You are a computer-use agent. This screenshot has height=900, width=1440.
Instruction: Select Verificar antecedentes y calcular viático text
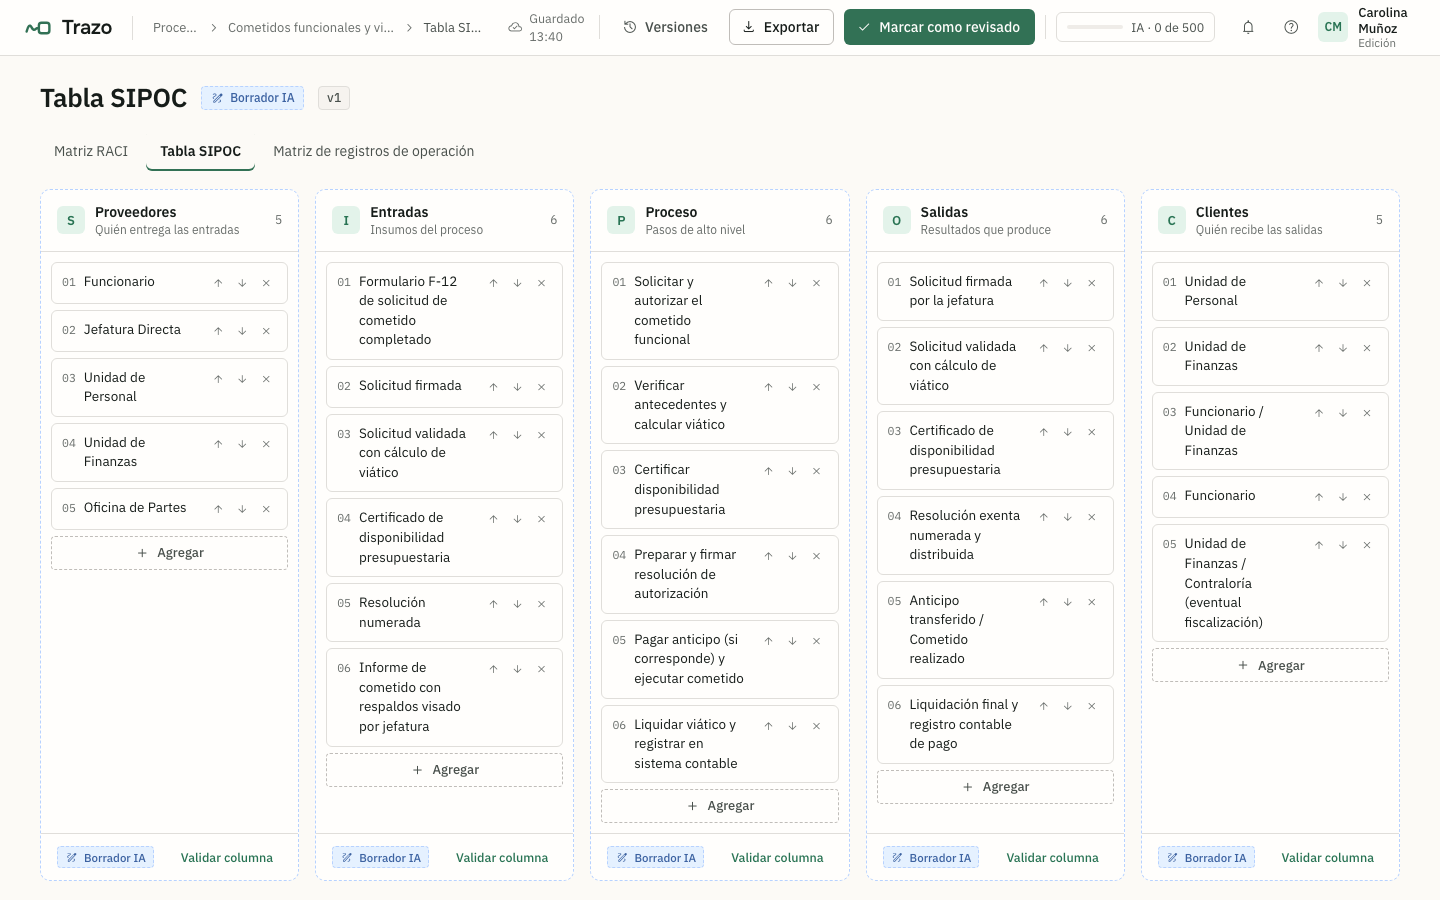[680, 405]
